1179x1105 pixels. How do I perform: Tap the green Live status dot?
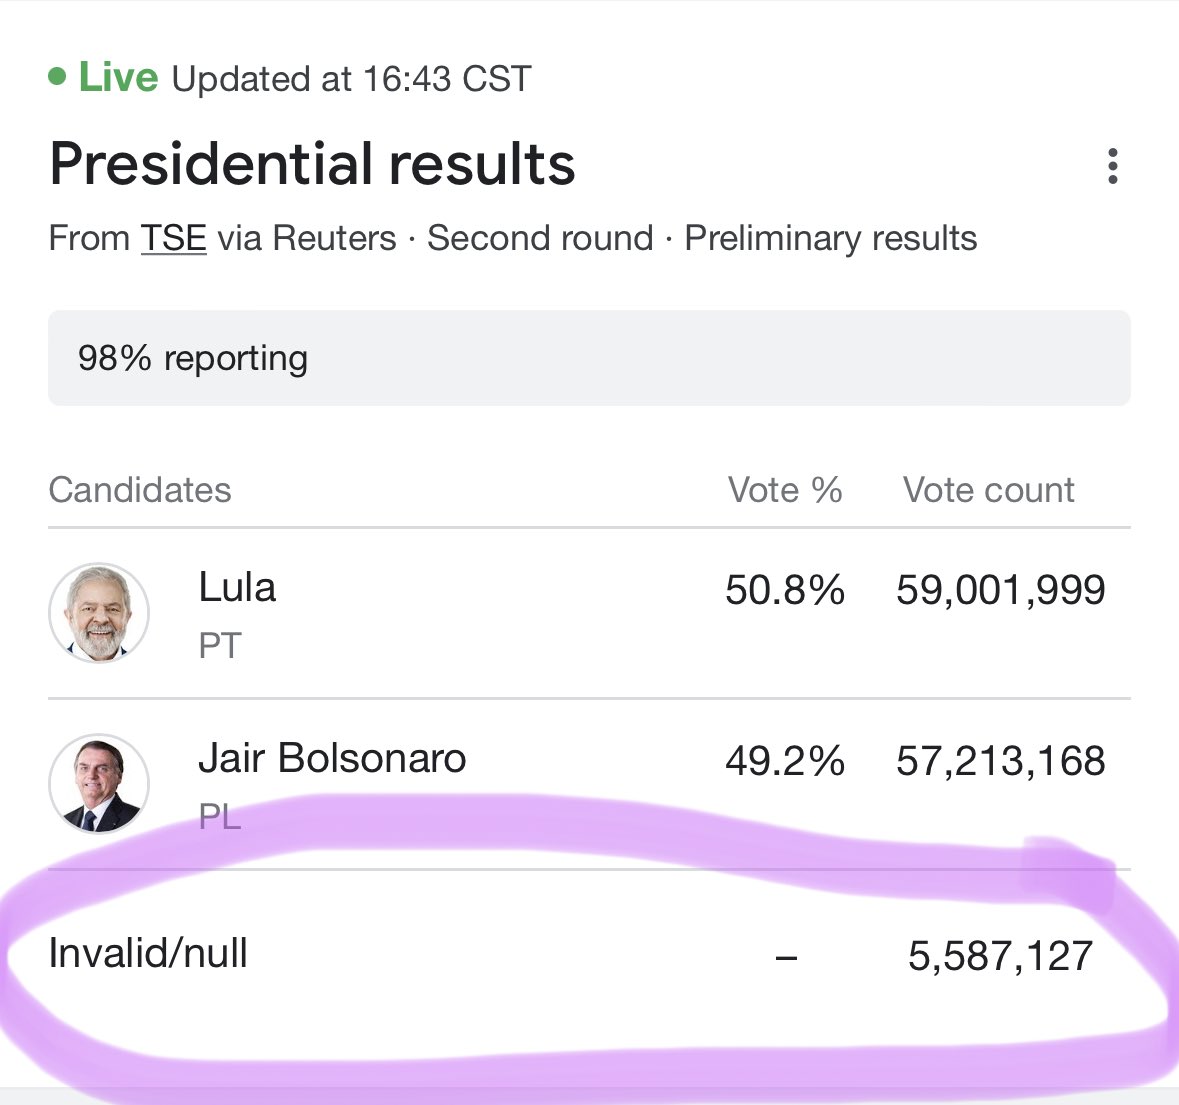coord(57,77)
